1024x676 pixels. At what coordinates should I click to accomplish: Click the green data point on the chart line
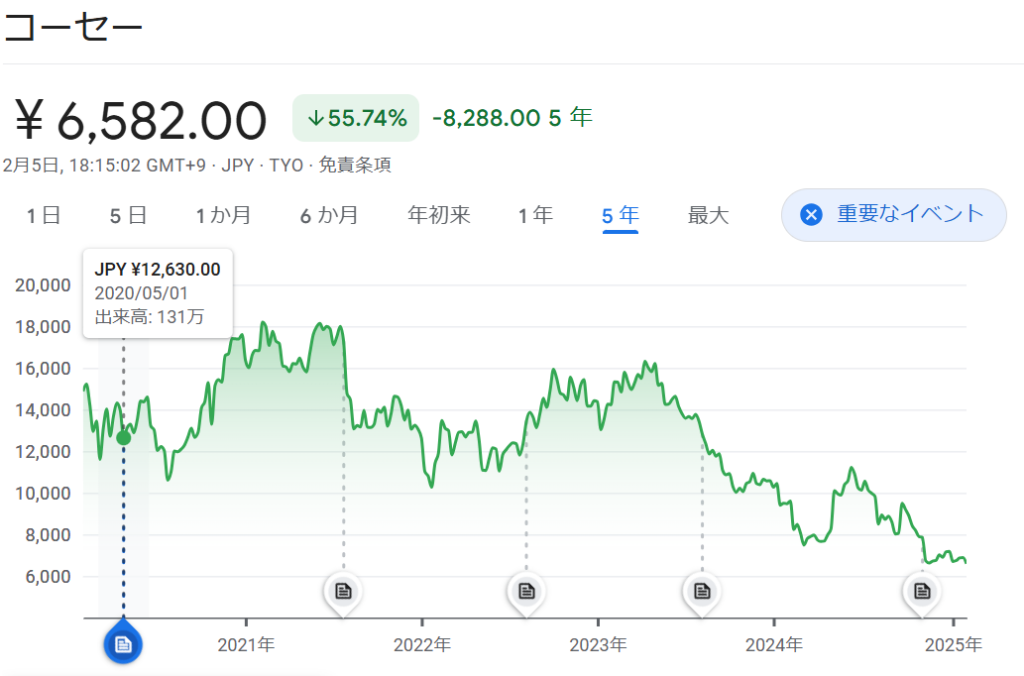pos(123,437)
